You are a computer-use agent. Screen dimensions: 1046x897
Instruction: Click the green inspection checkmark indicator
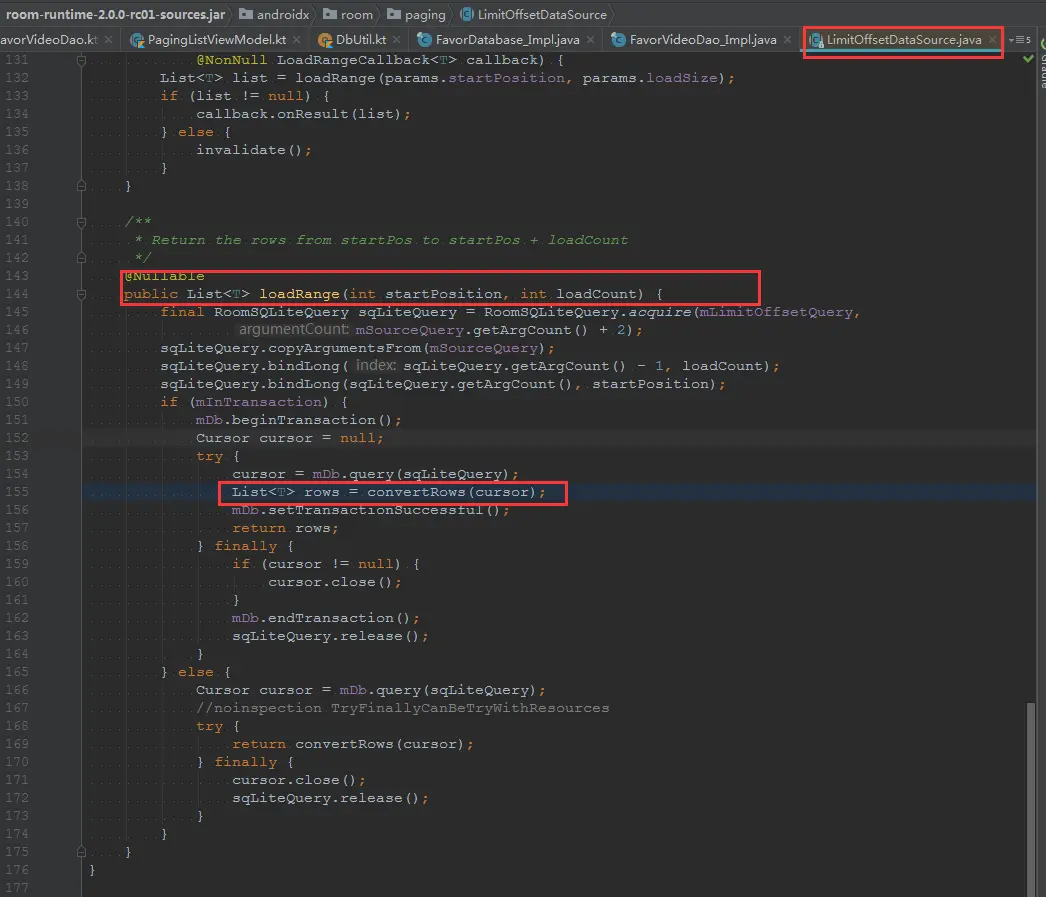click(1028, 59)
